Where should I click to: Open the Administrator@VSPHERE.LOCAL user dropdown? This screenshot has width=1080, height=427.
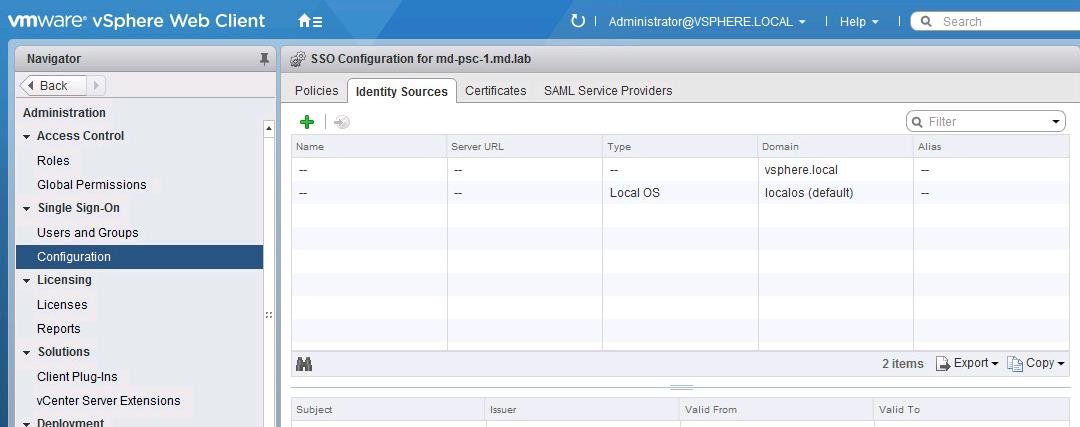706,21
